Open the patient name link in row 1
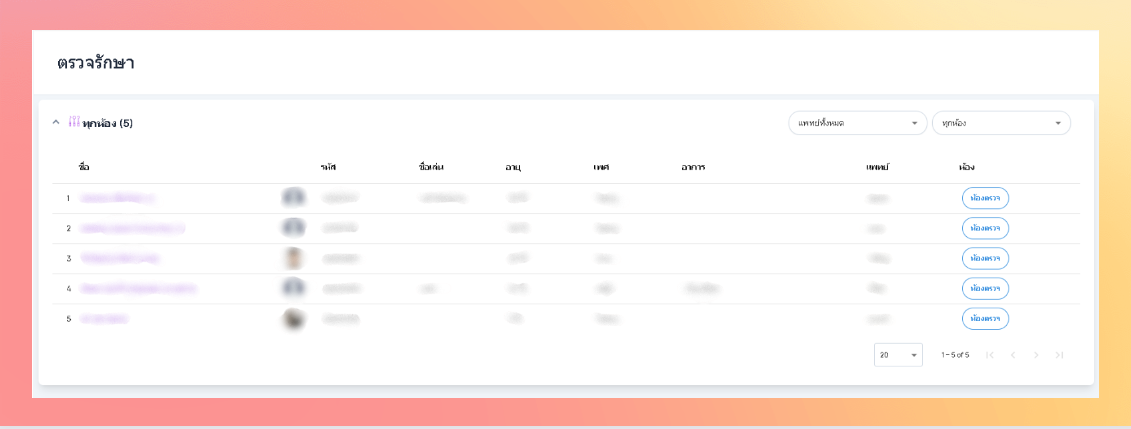Image resolution: width=1131 pixels, height=429 pixels. tap(118, 198)
